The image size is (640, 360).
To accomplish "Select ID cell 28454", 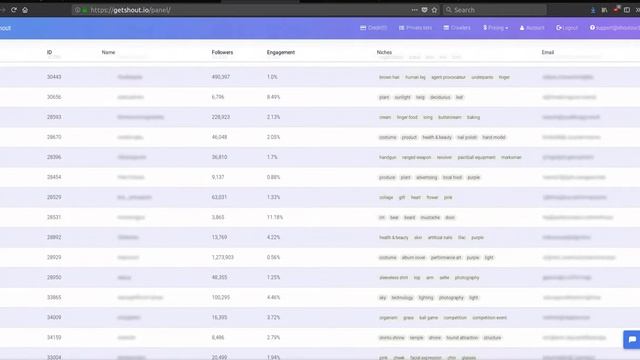I will 54,177.
